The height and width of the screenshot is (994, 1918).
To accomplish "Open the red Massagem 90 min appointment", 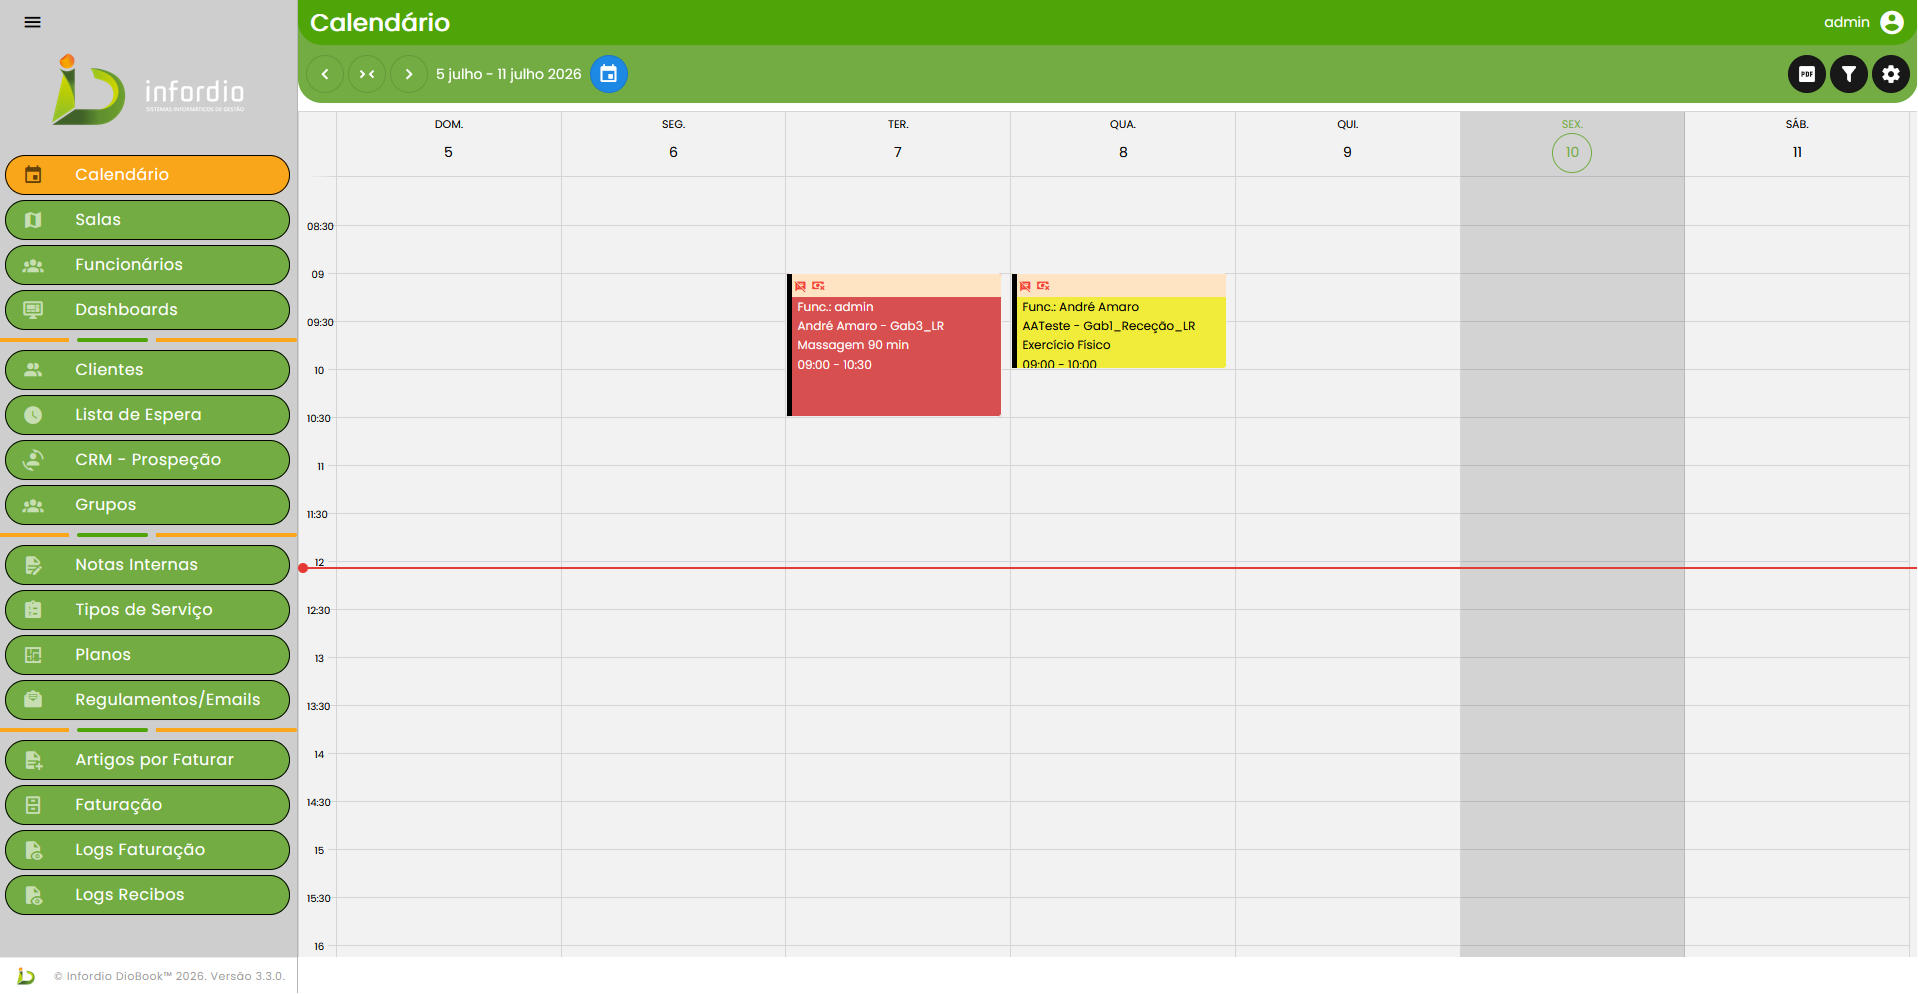I will (894, 345).
